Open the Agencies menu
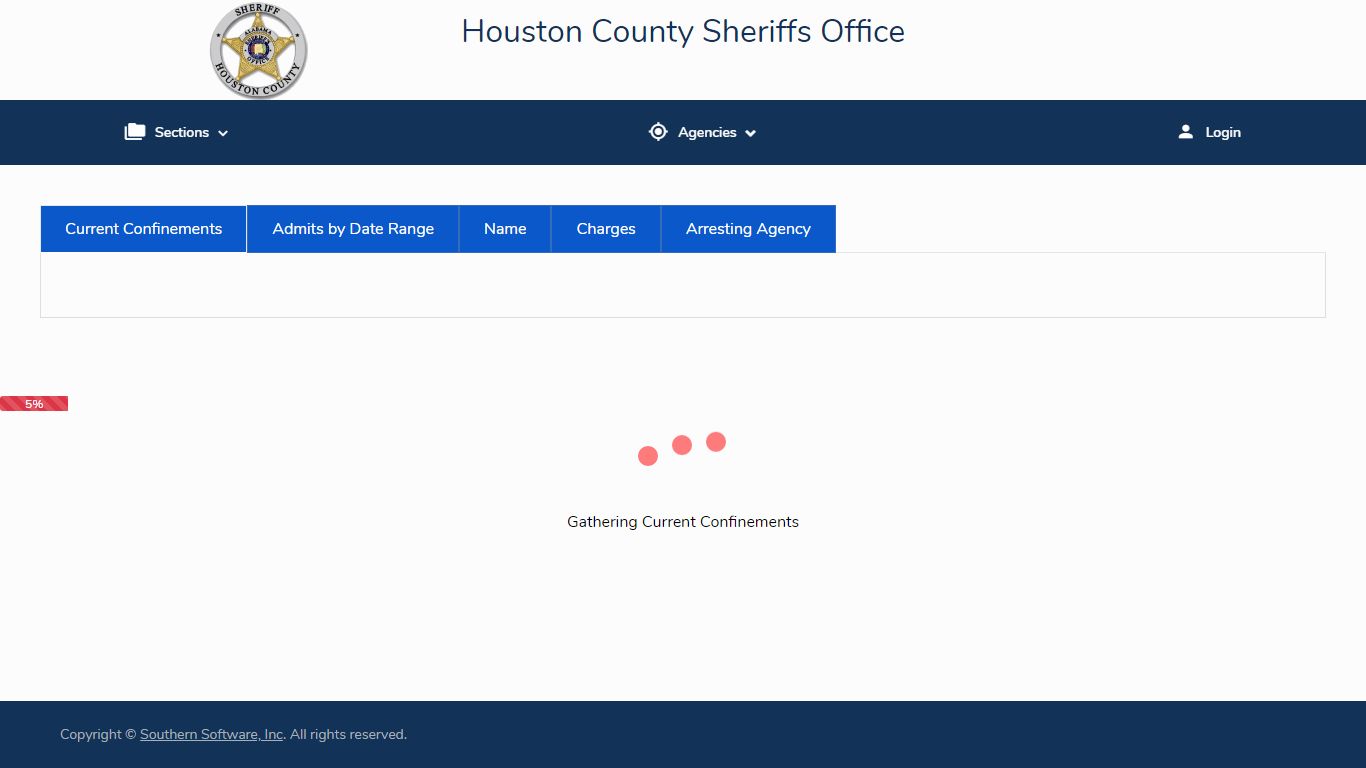This screenshot has height=768, width=1366. point(702,132)
